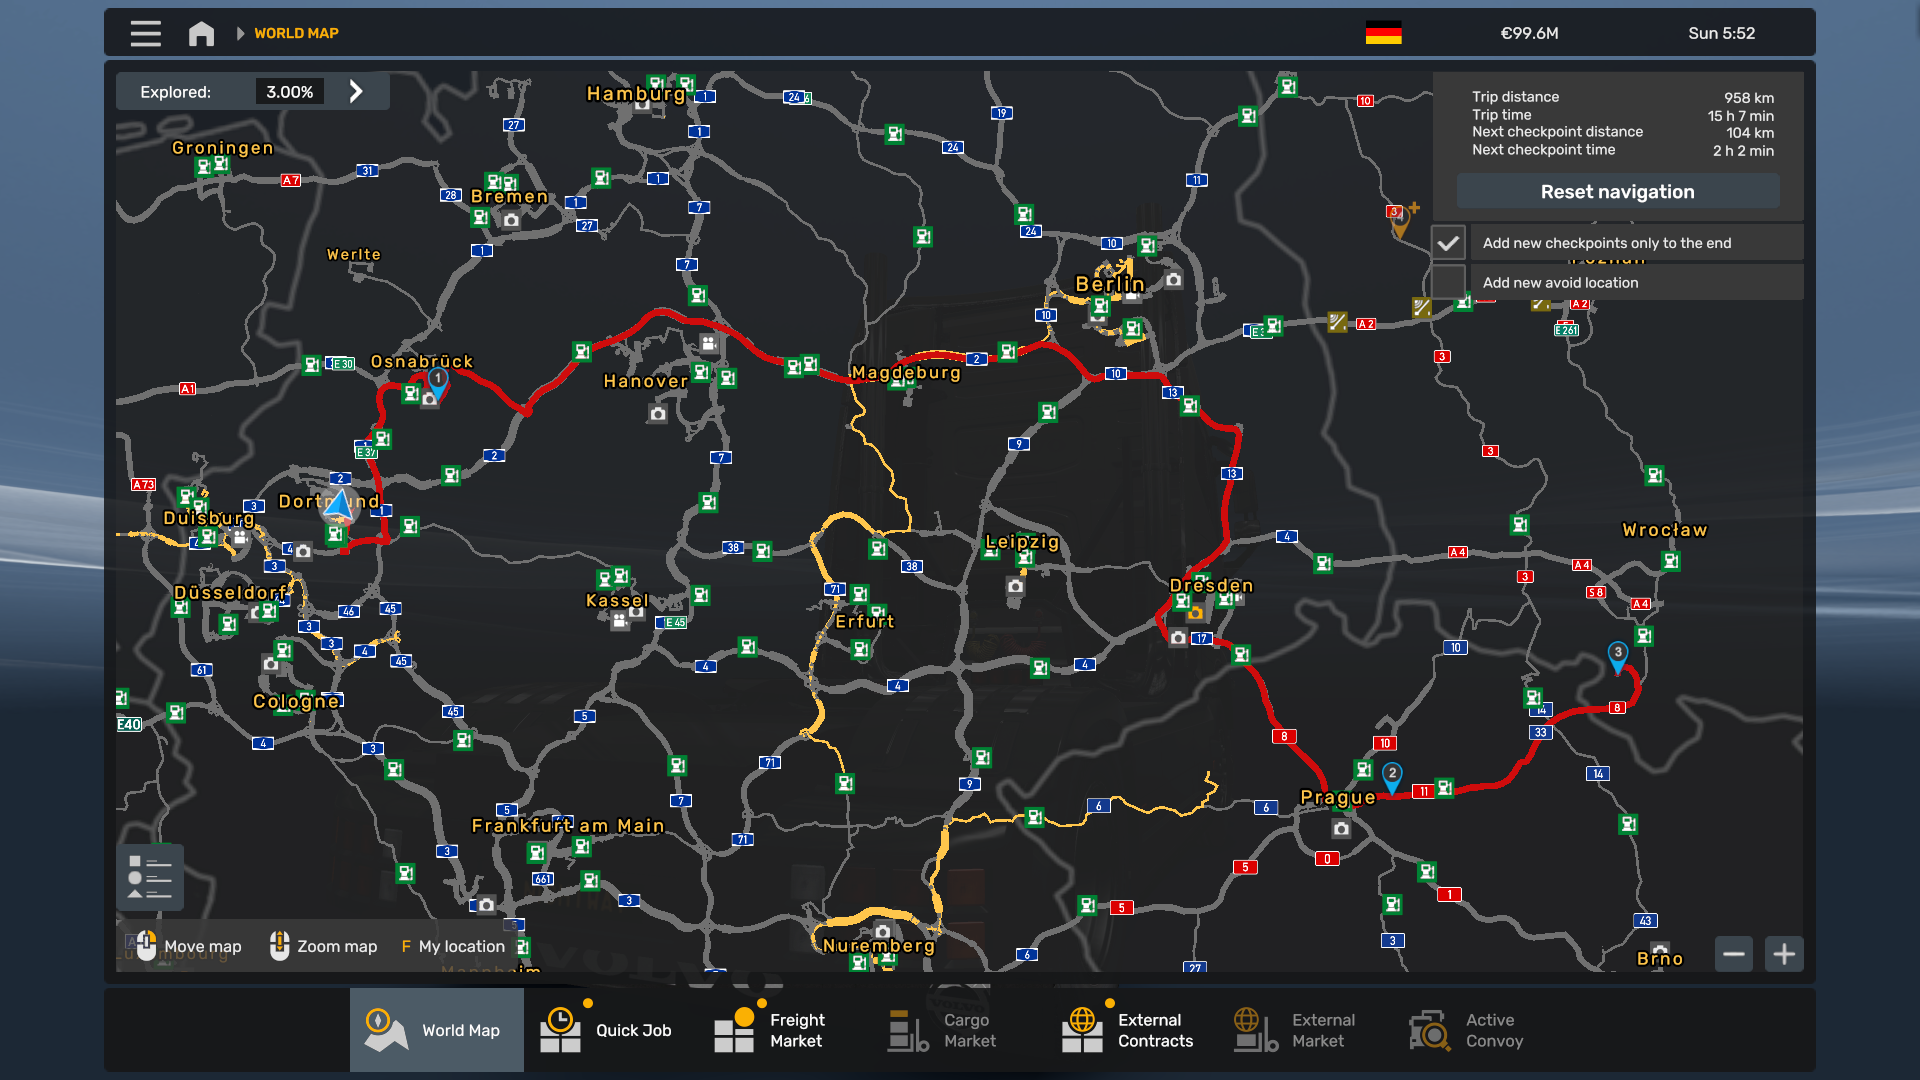
Task: Open the hamburger main menu
Action: (145, 33)
